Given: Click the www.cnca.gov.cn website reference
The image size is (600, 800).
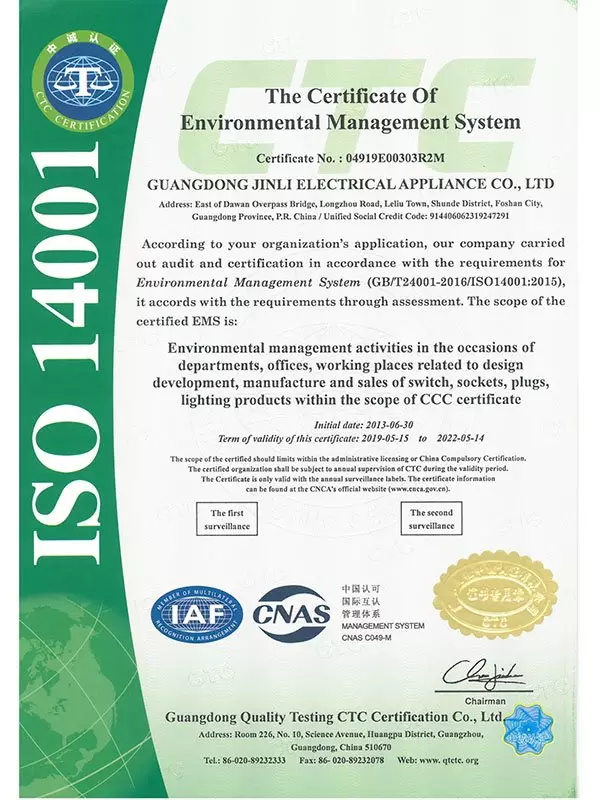Looking at the screenshot, I should pos(419,489).
